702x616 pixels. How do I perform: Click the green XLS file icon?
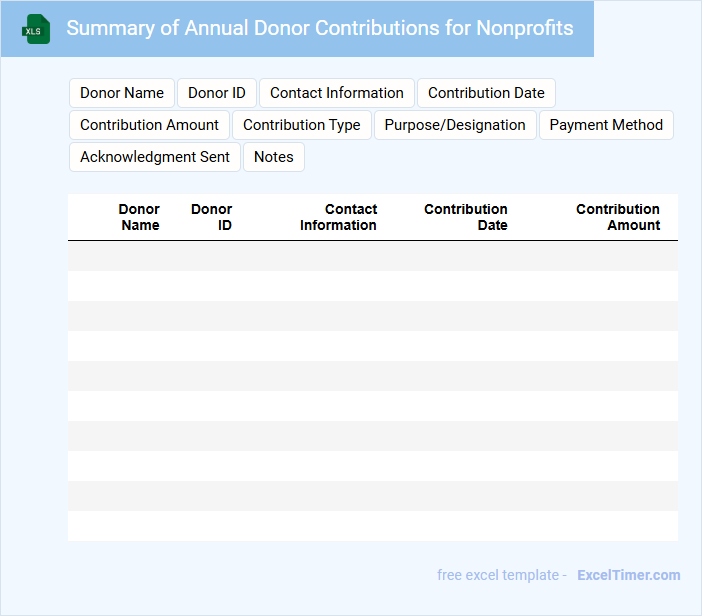[36, 29]
